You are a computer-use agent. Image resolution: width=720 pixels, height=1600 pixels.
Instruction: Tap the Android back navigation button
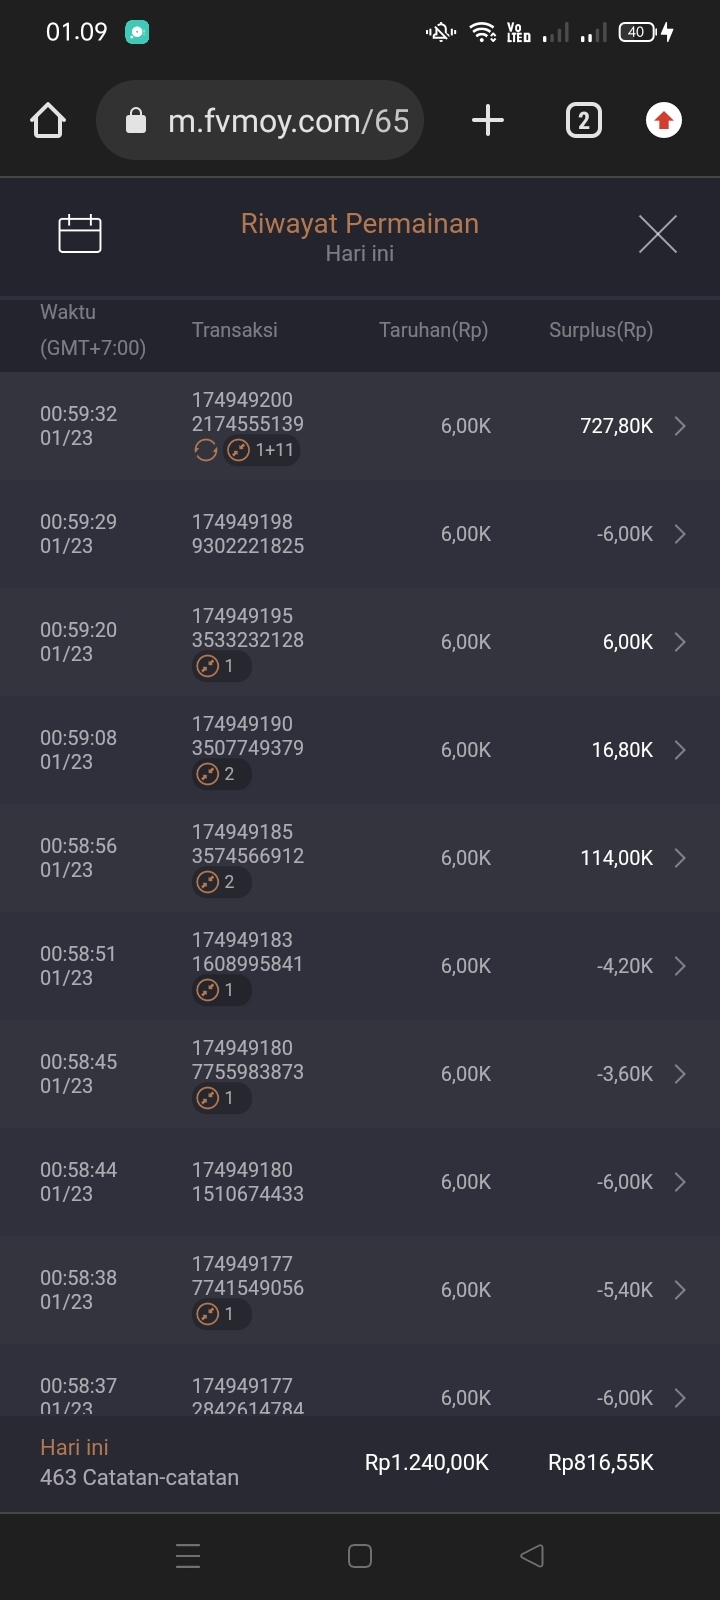coord(532,1556)
